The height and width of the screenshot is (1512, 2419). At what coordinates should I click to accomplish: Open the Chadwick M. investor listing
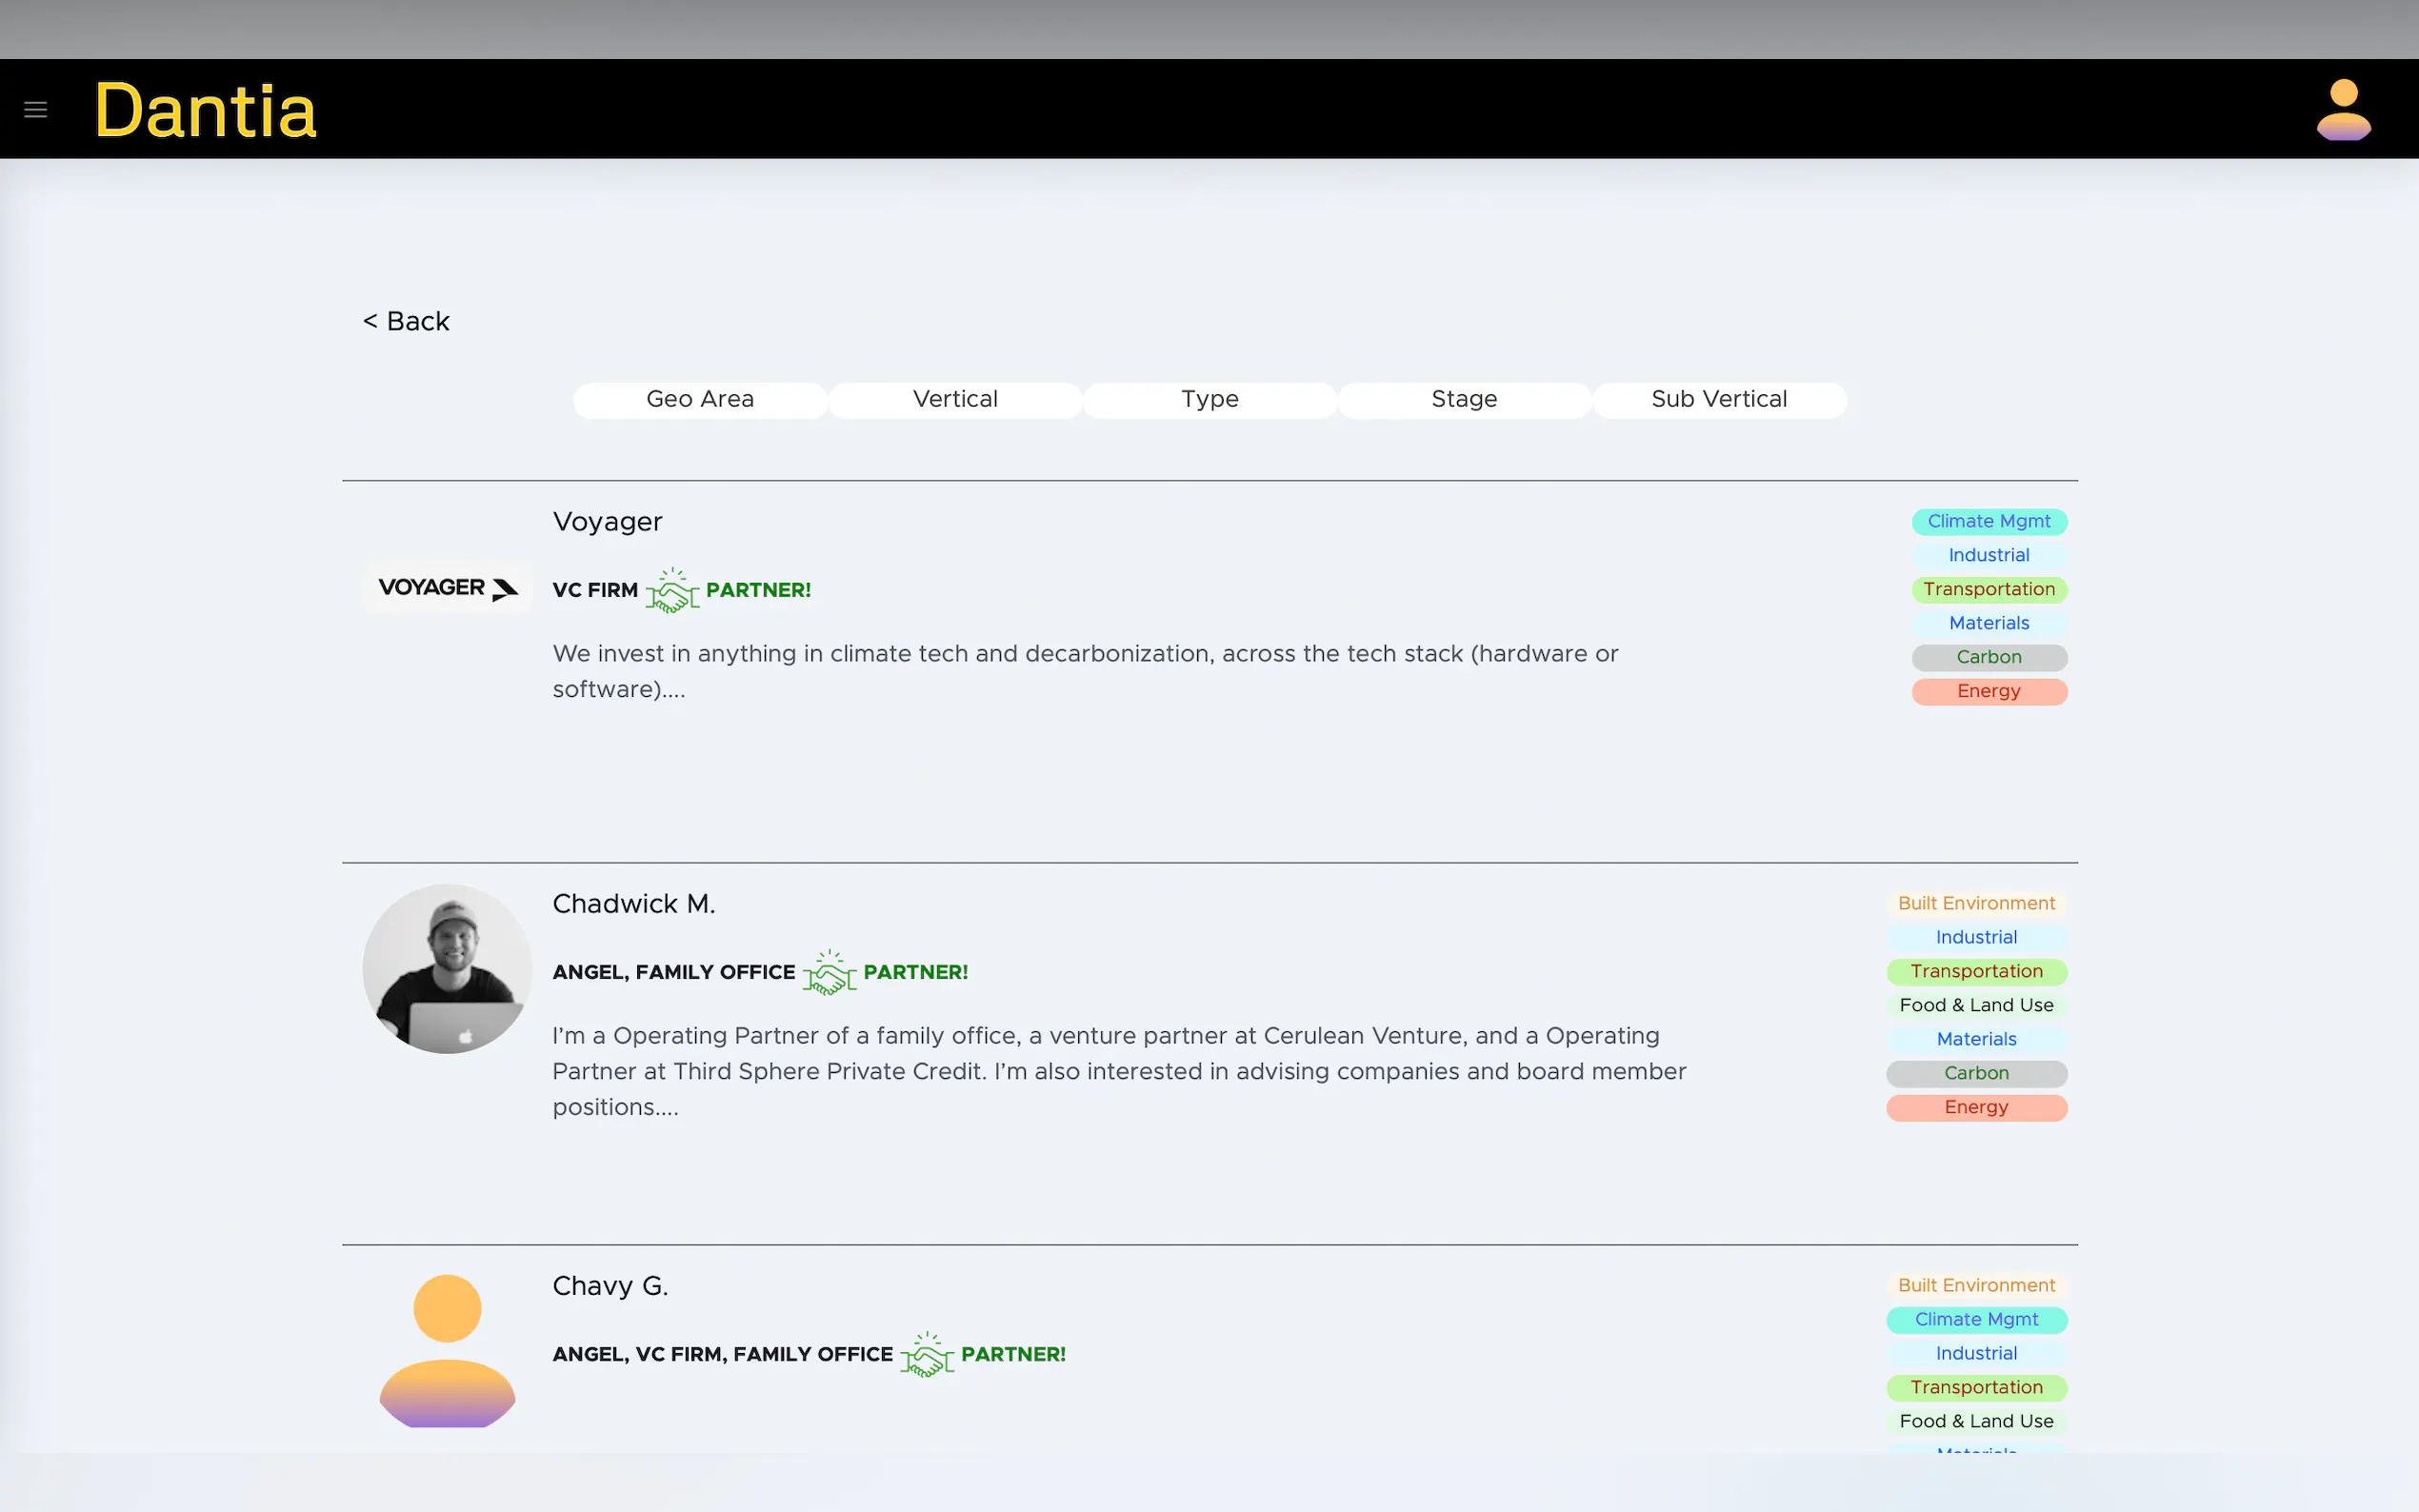[633, 904]
